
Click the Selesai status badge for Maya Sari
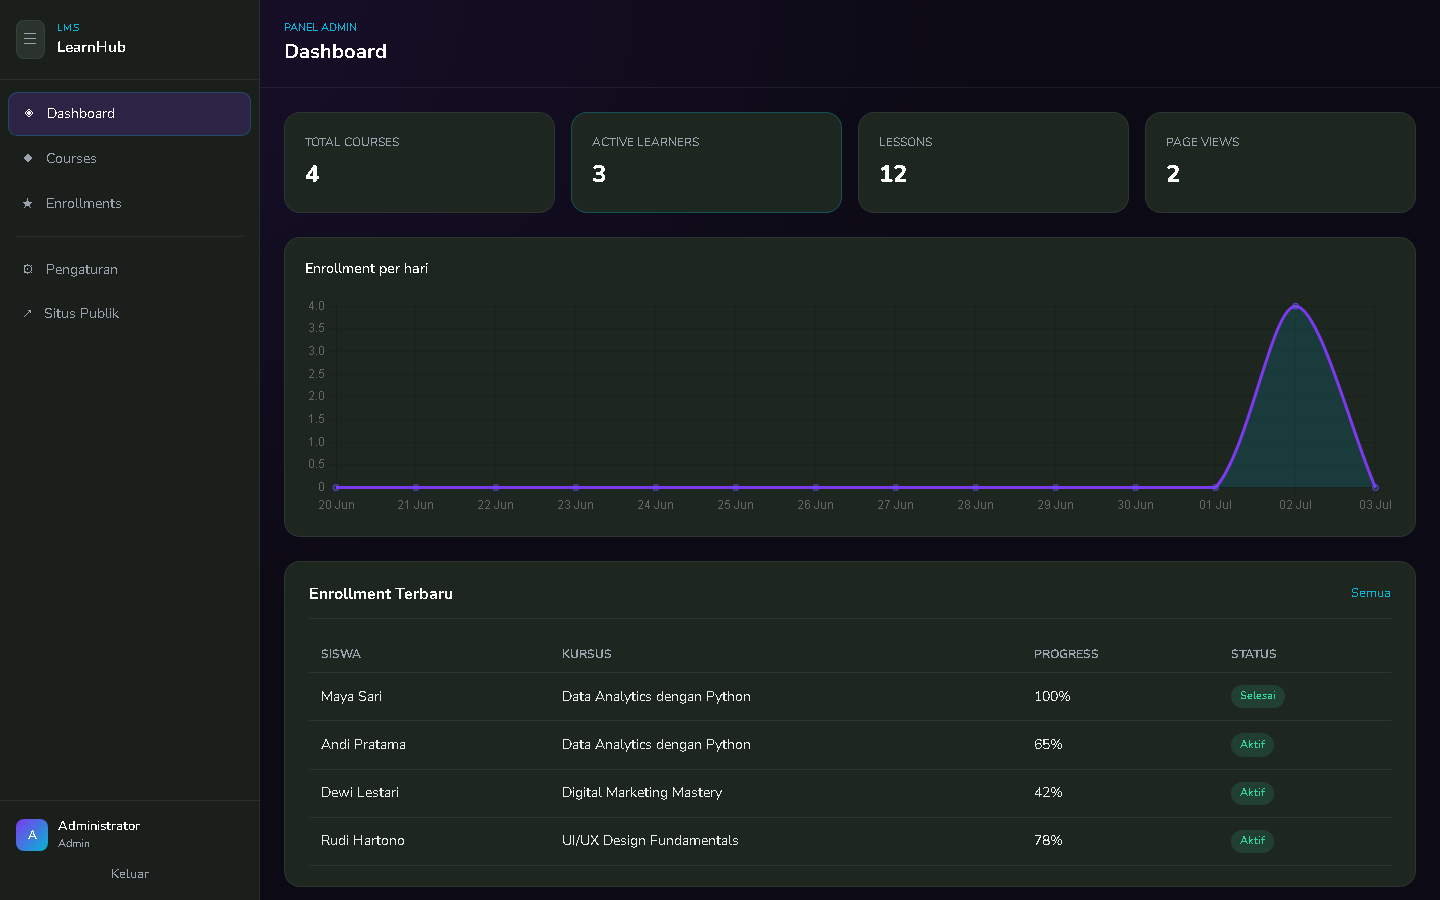pyautogui.click(x=1257, y=696)
